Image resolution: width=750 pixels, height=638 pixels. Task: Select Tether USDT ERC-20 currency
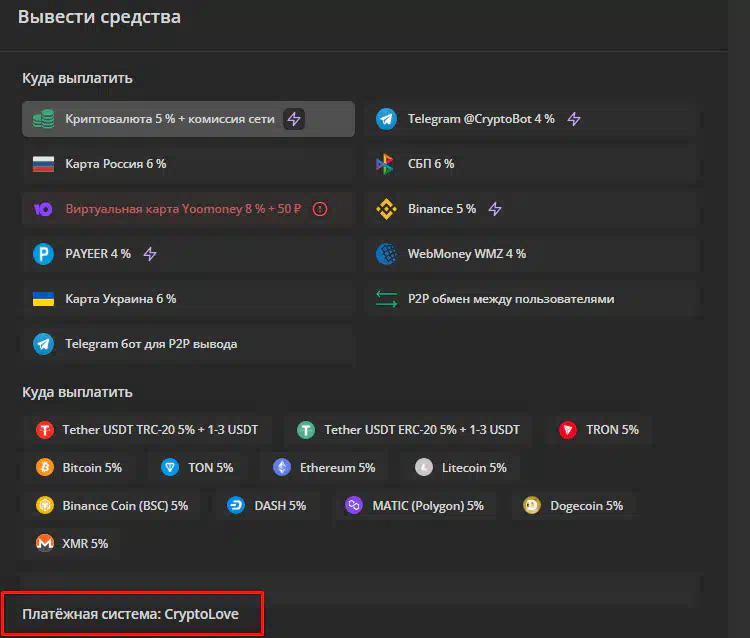(x=408, y=429)
